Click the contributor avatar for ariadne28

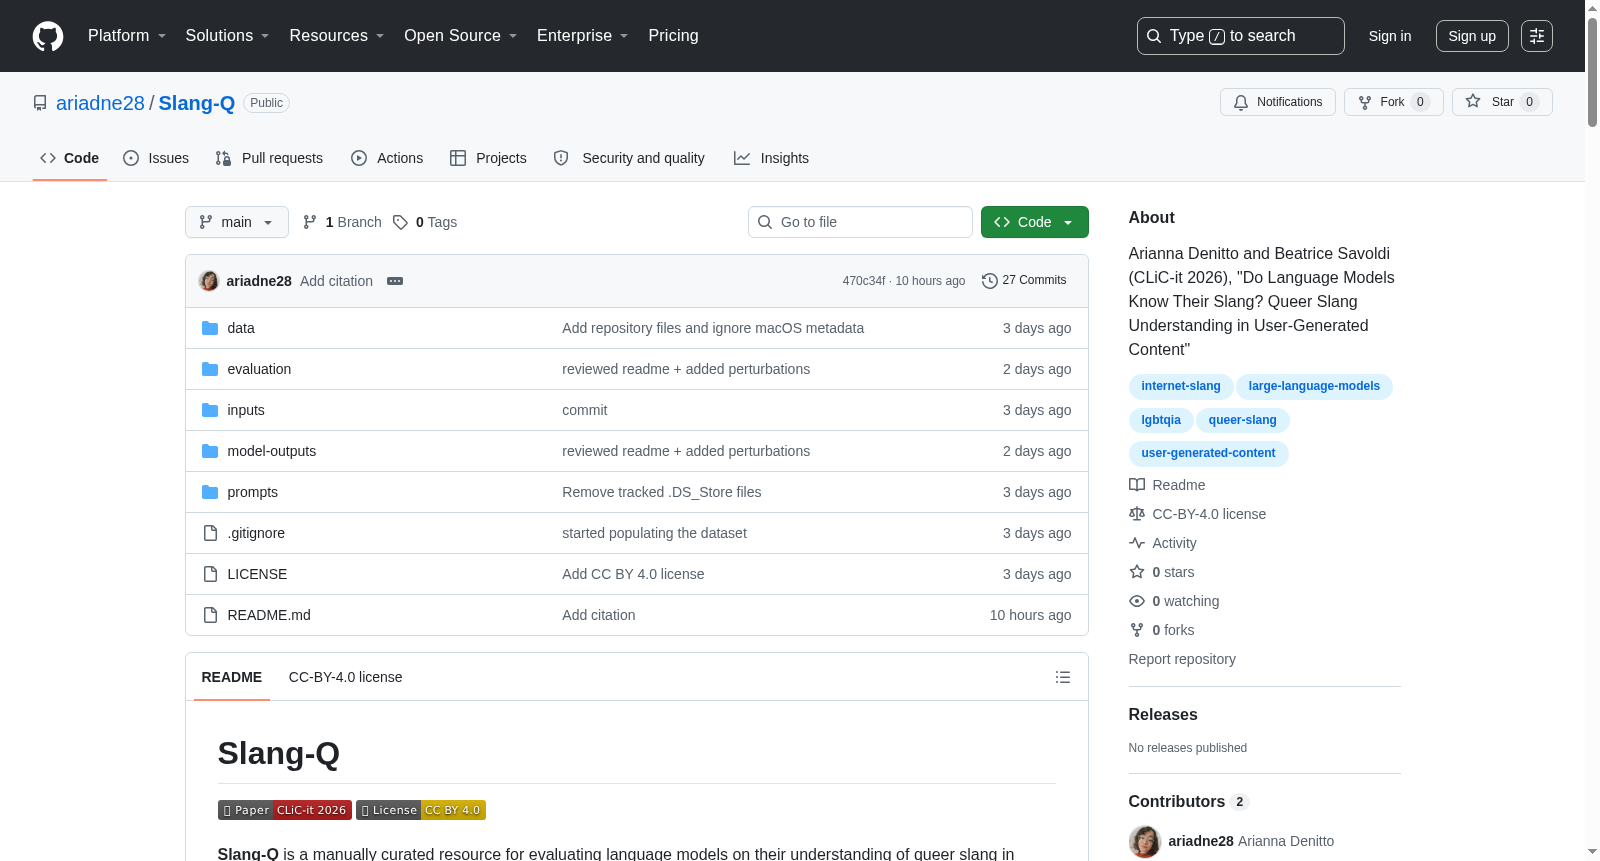[1145, 841]
